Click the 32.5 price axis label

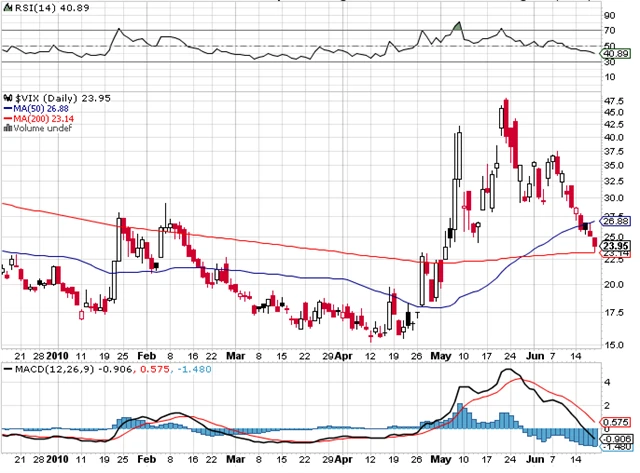[613, 181]
